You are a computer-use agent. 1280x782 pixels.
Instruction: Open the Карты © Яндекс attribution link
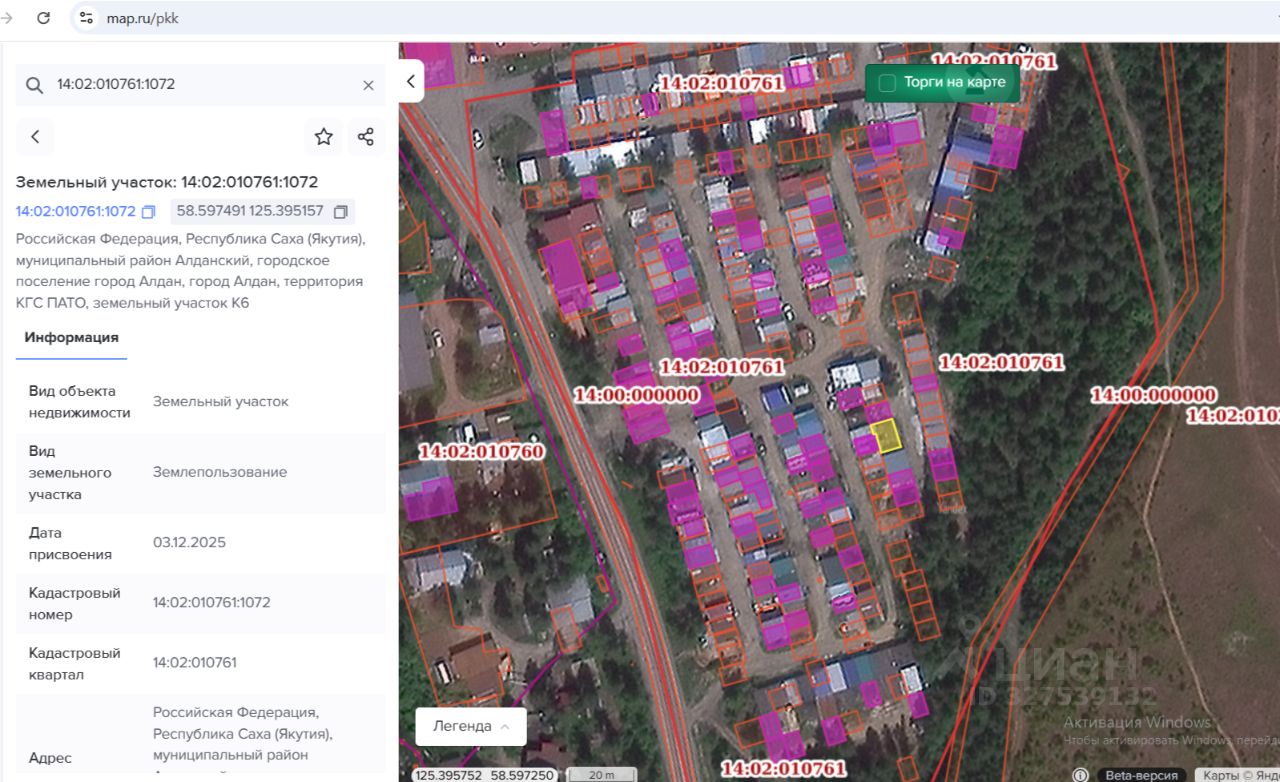point(1238,775)
